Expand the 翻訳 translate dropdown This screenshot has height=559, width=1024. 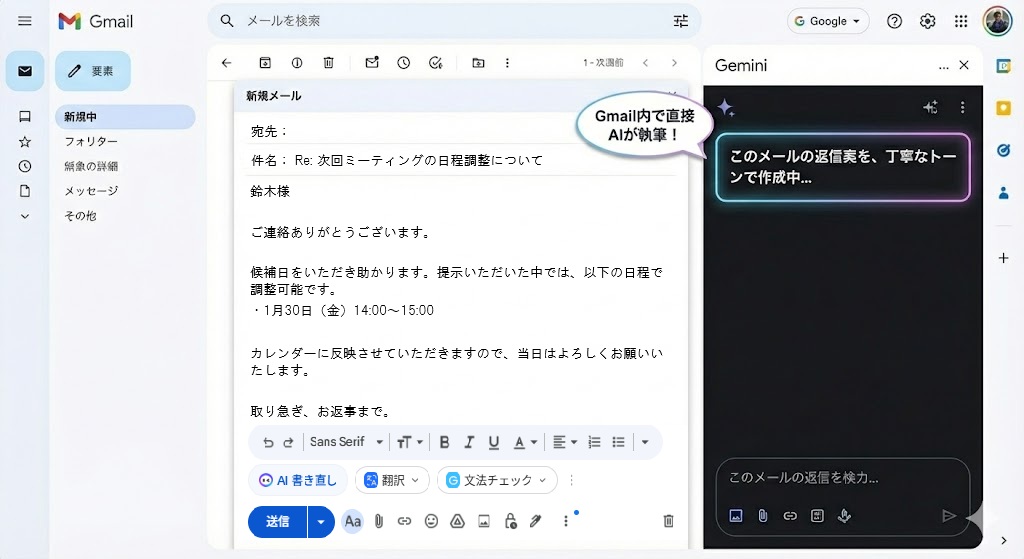(x=392, y=480)
